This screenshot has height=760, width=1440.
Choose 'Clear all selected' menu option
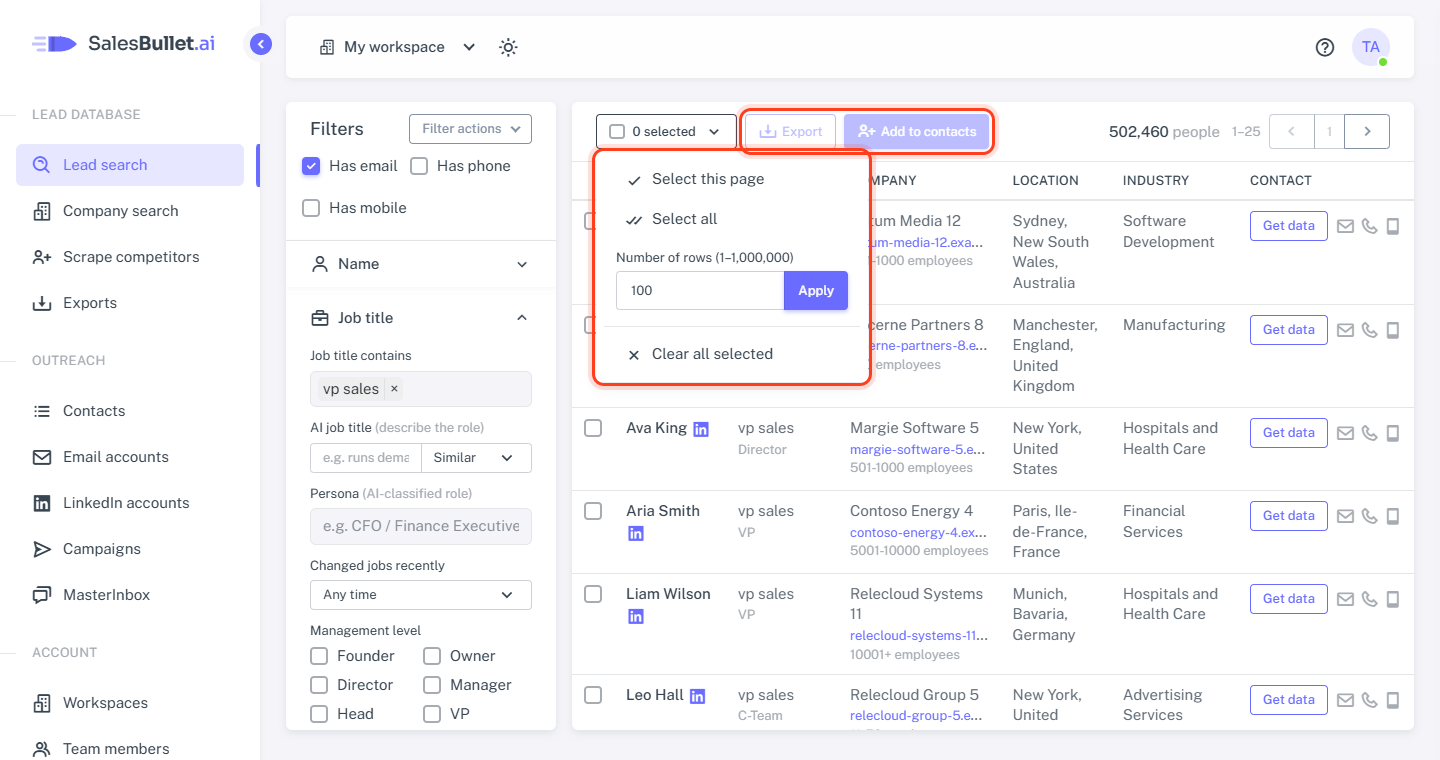pos(732,354)
